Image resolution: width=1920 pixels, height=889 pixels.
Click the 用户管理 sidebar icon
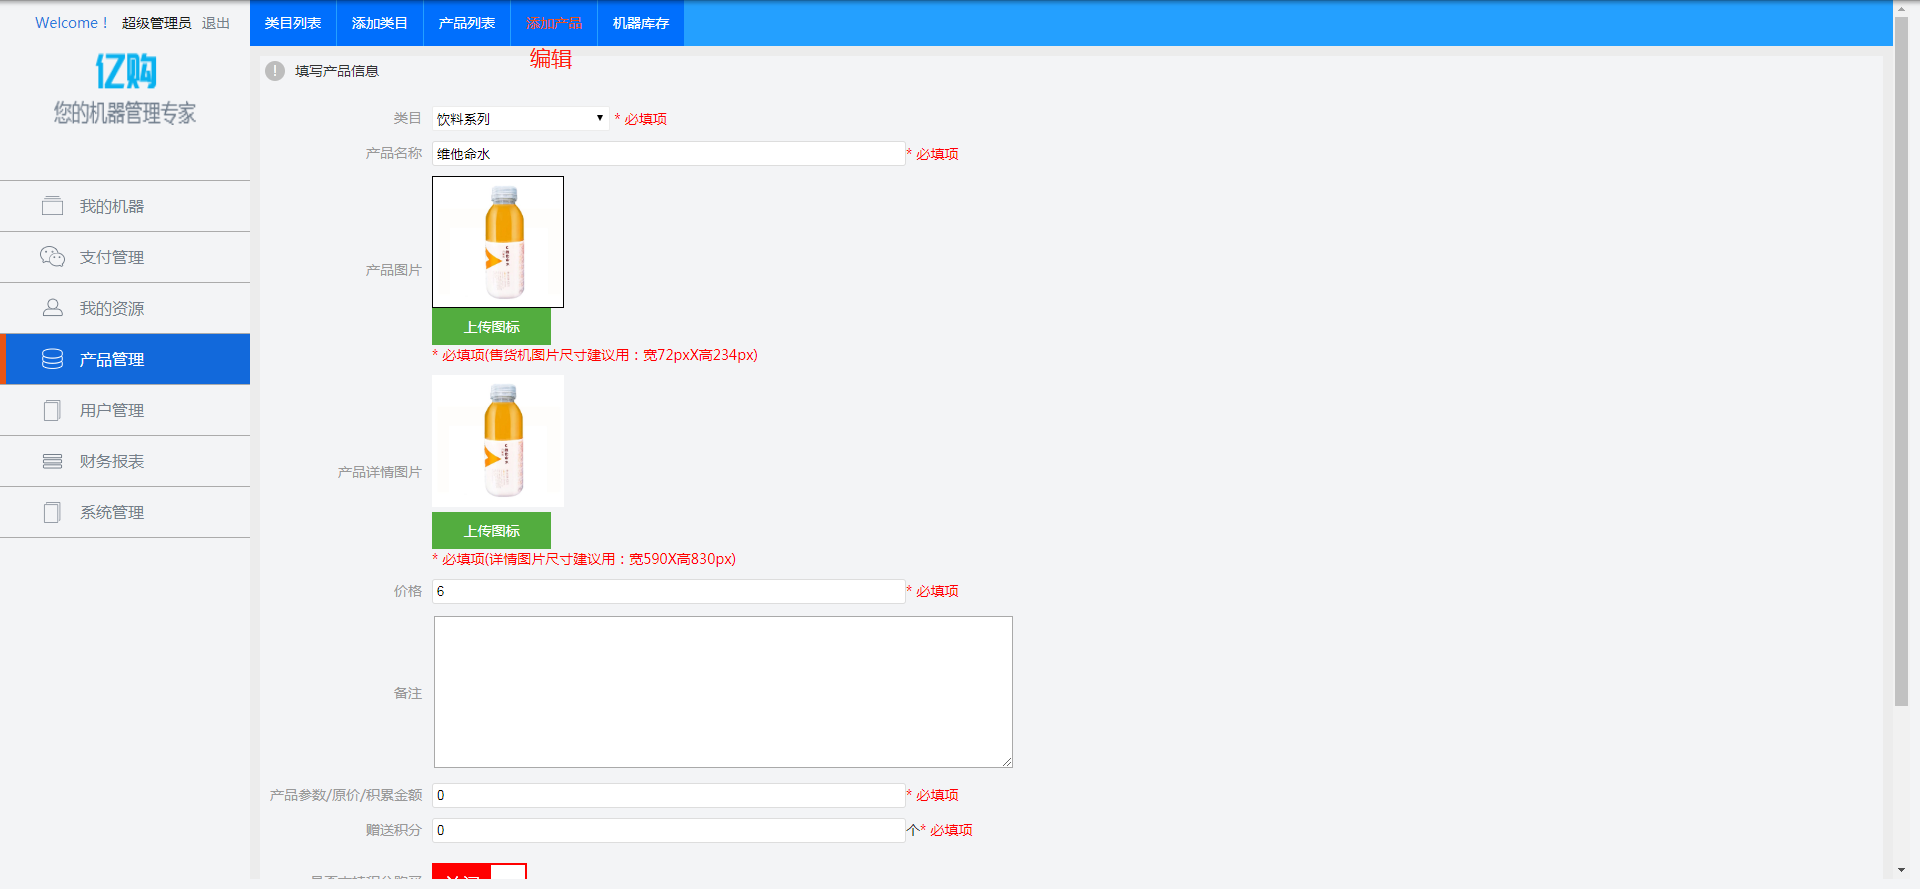click(x=52, y=410)
